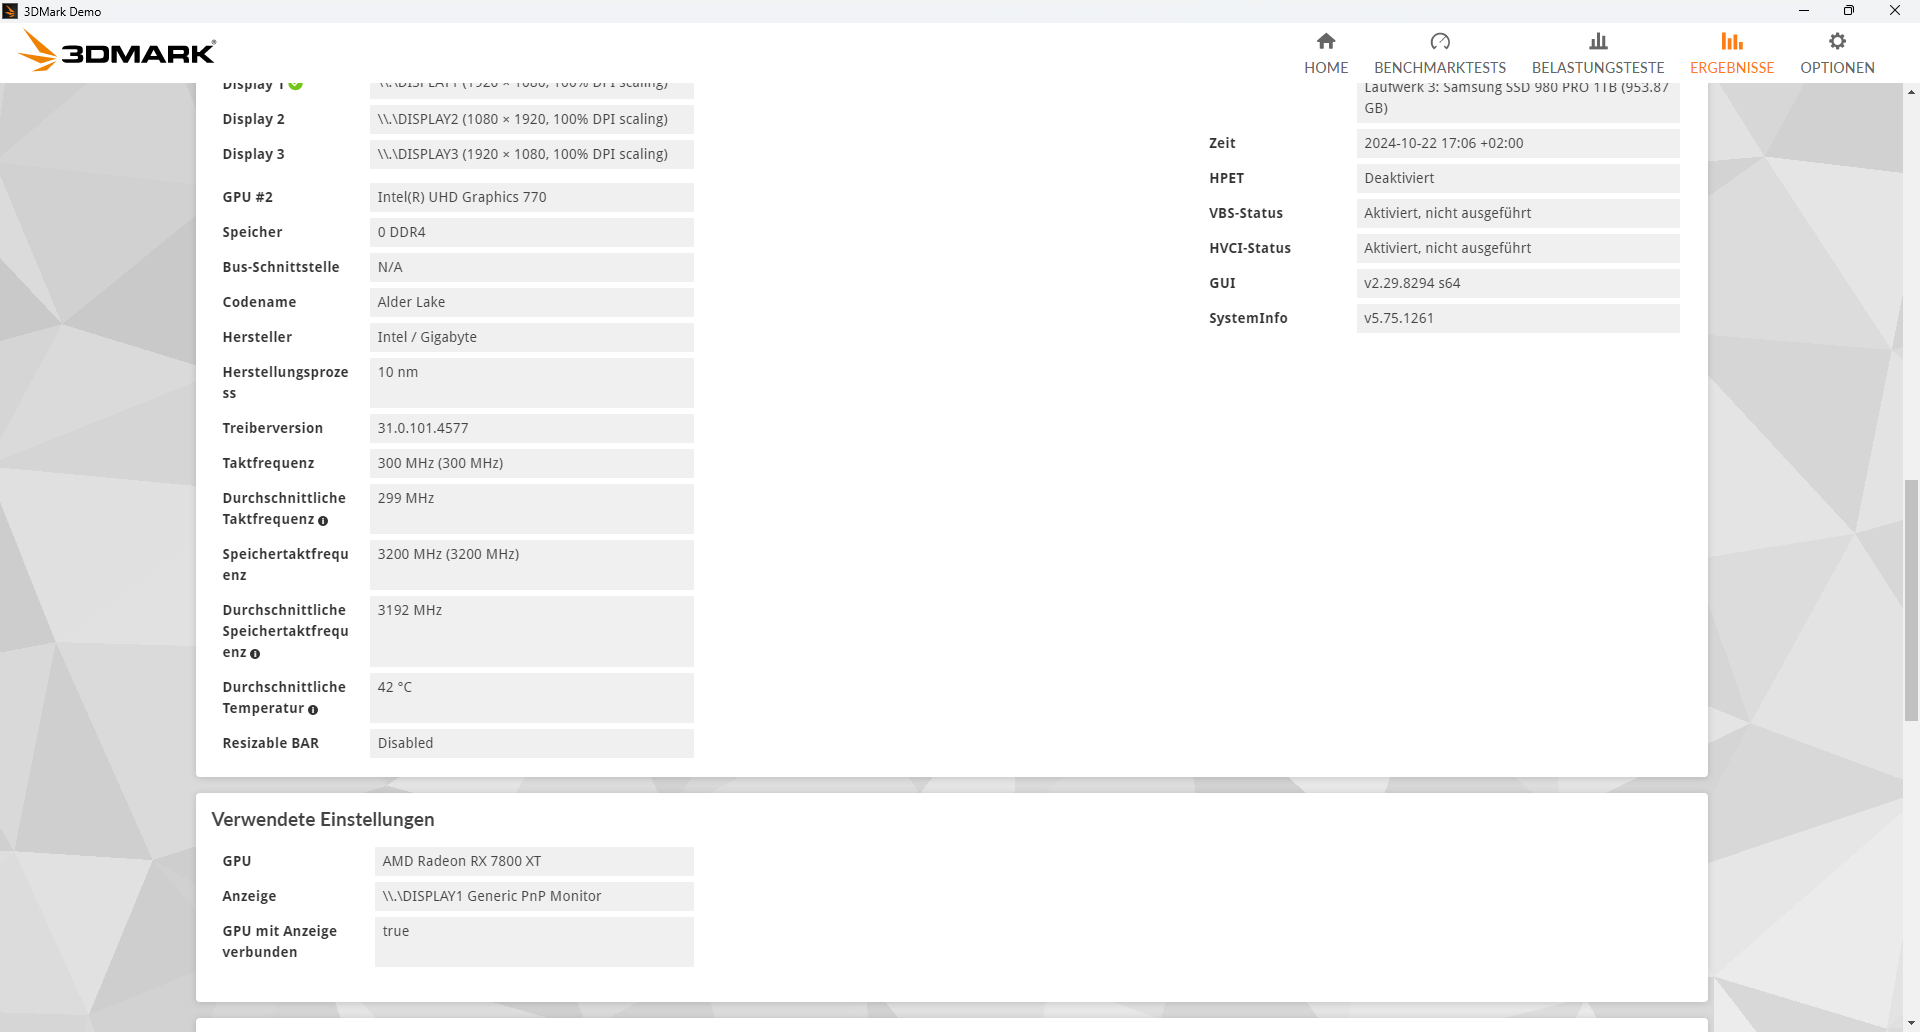1920x1032 pixels.
Task: Click the Resizable BAR 'Disabled' value
Action: (x=532, y=743)
